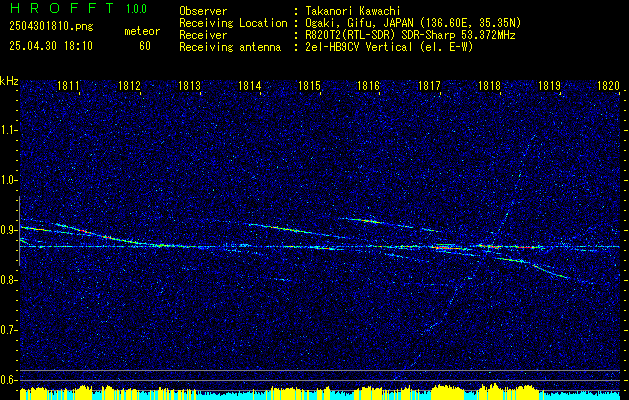
Task: Click time marker 1817
Action: click(x=429, y=85)
